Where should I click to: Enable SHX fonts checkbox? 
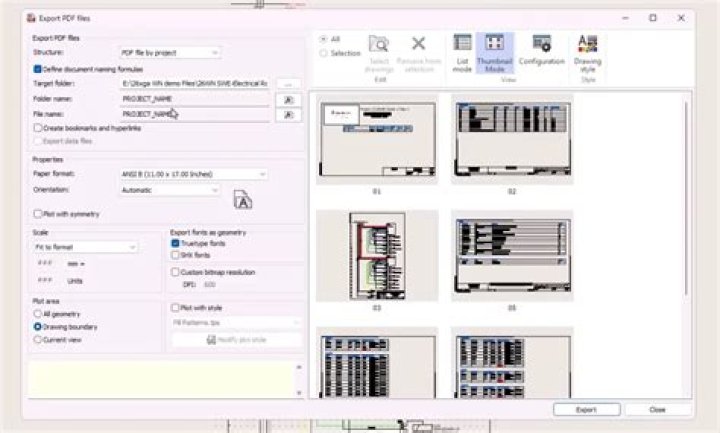pyautogui.click(x=175, y=255)
